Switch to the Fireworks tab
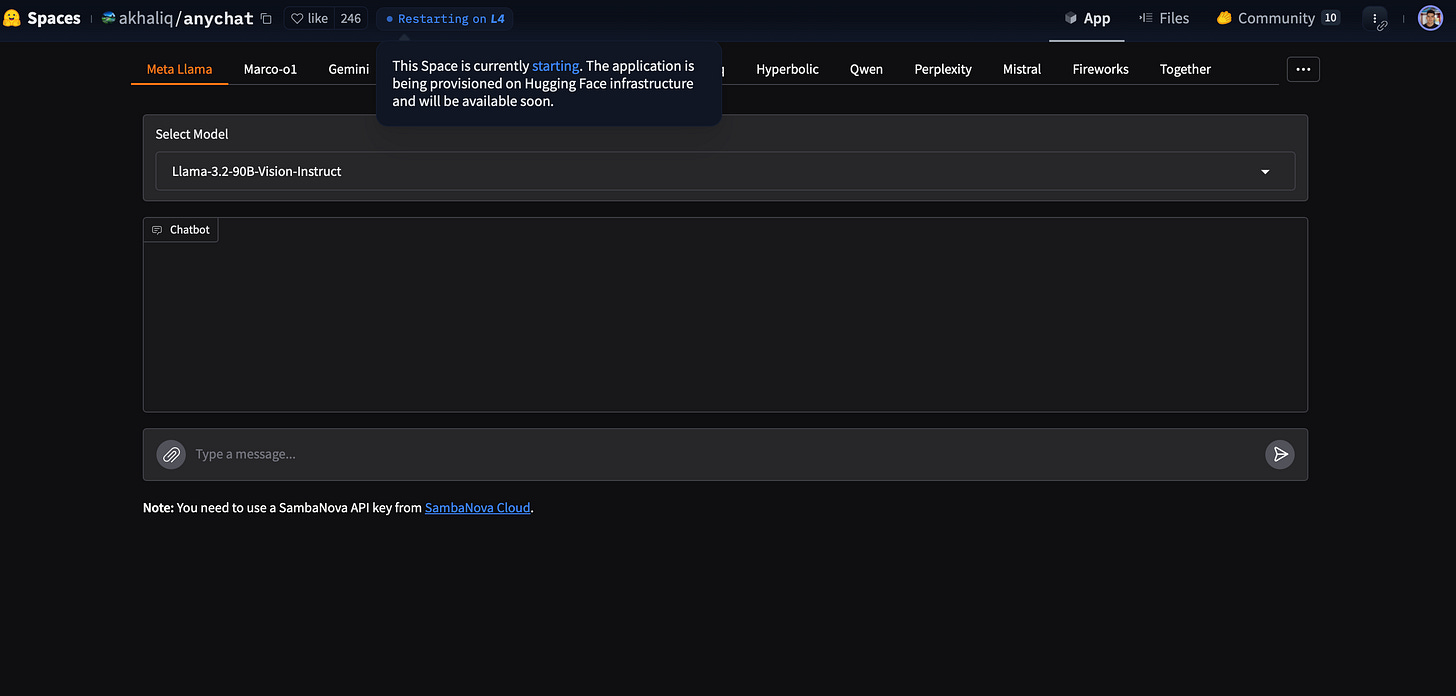The image size is (1456, 696). click(1100, 69)
